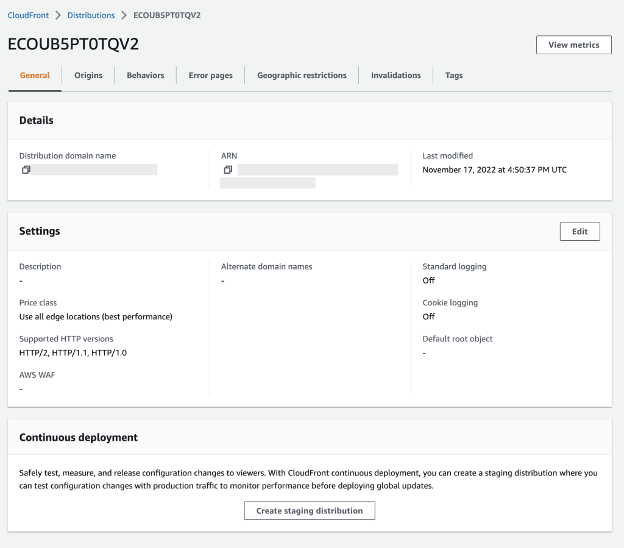Screen dimensions: 624x548
Task: Open the Distributions breadcrumb link
Action: coord(90,15)
